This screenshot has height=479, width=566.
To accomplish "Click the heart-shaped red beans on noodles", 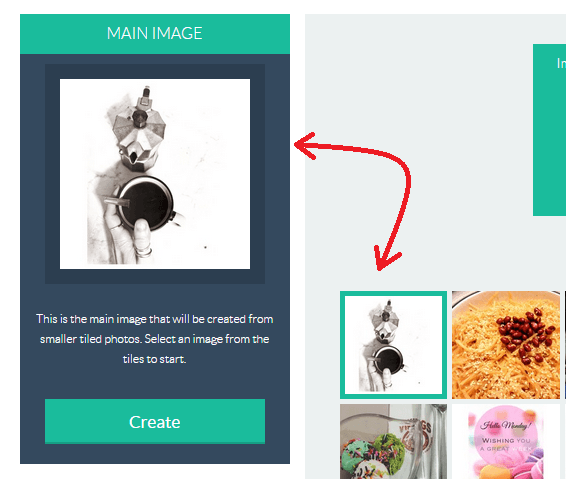I will click(523, 334).
